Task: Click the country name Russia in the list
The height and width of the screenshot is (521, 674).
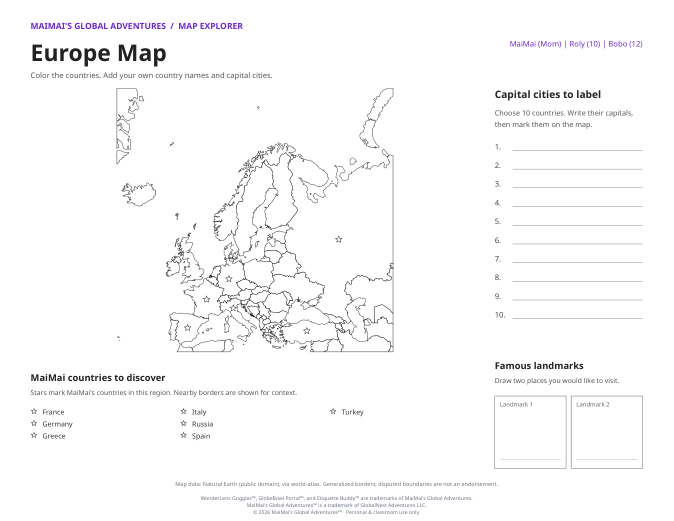Action: [x=202, y=424]
